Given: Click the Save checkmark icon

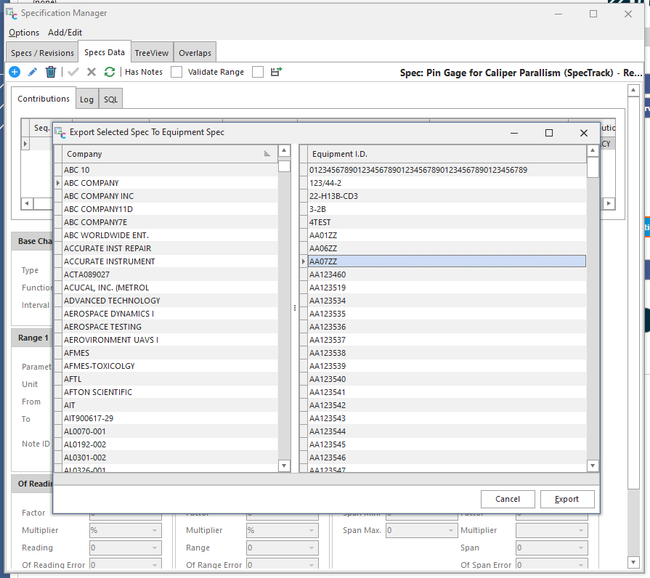Looking at the screenshot, I should pos(73,72).
